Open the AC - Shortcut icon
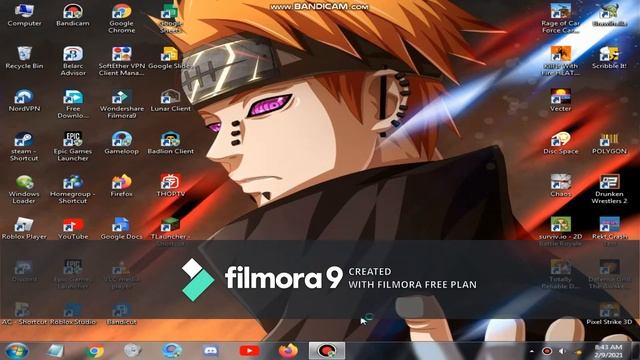This screenshot has height=360, width=640. tap(24, 313)
